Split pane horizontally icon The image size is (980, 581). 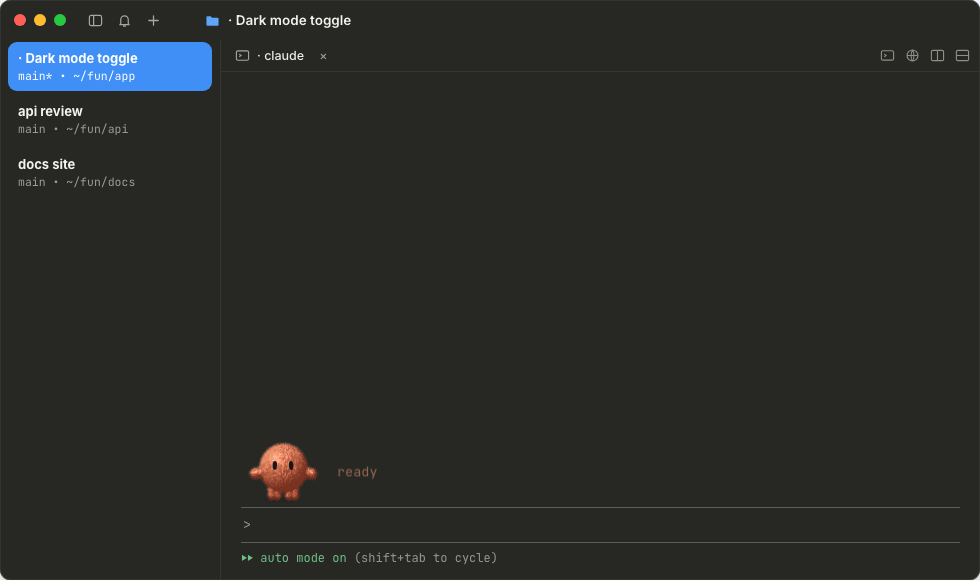click(x=962, y=56)
